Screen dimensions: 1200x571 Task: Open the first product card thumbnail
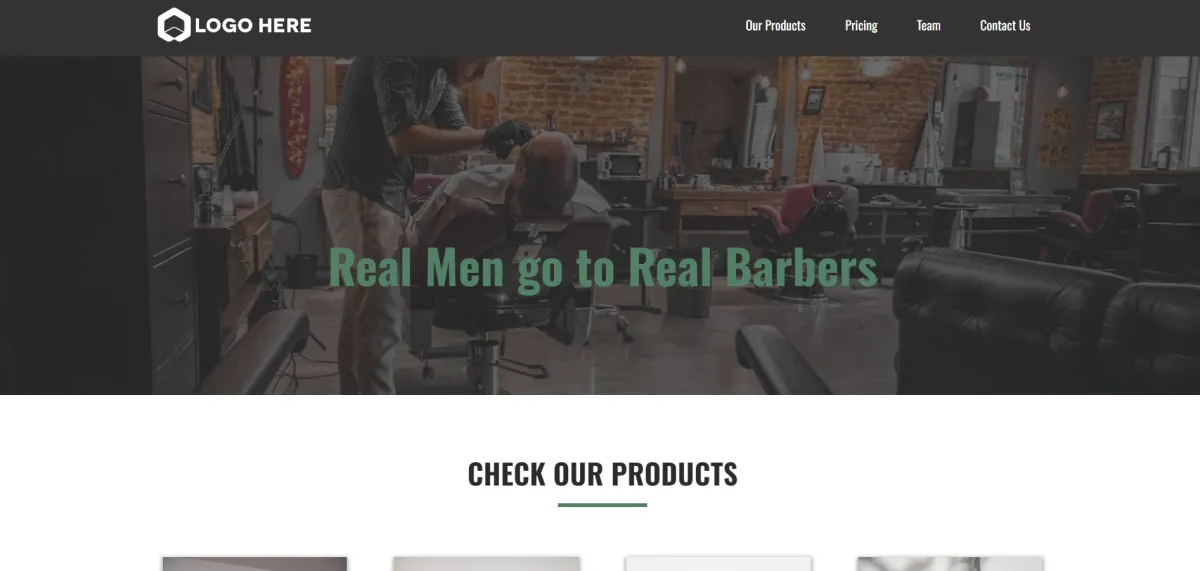point(255,564)
